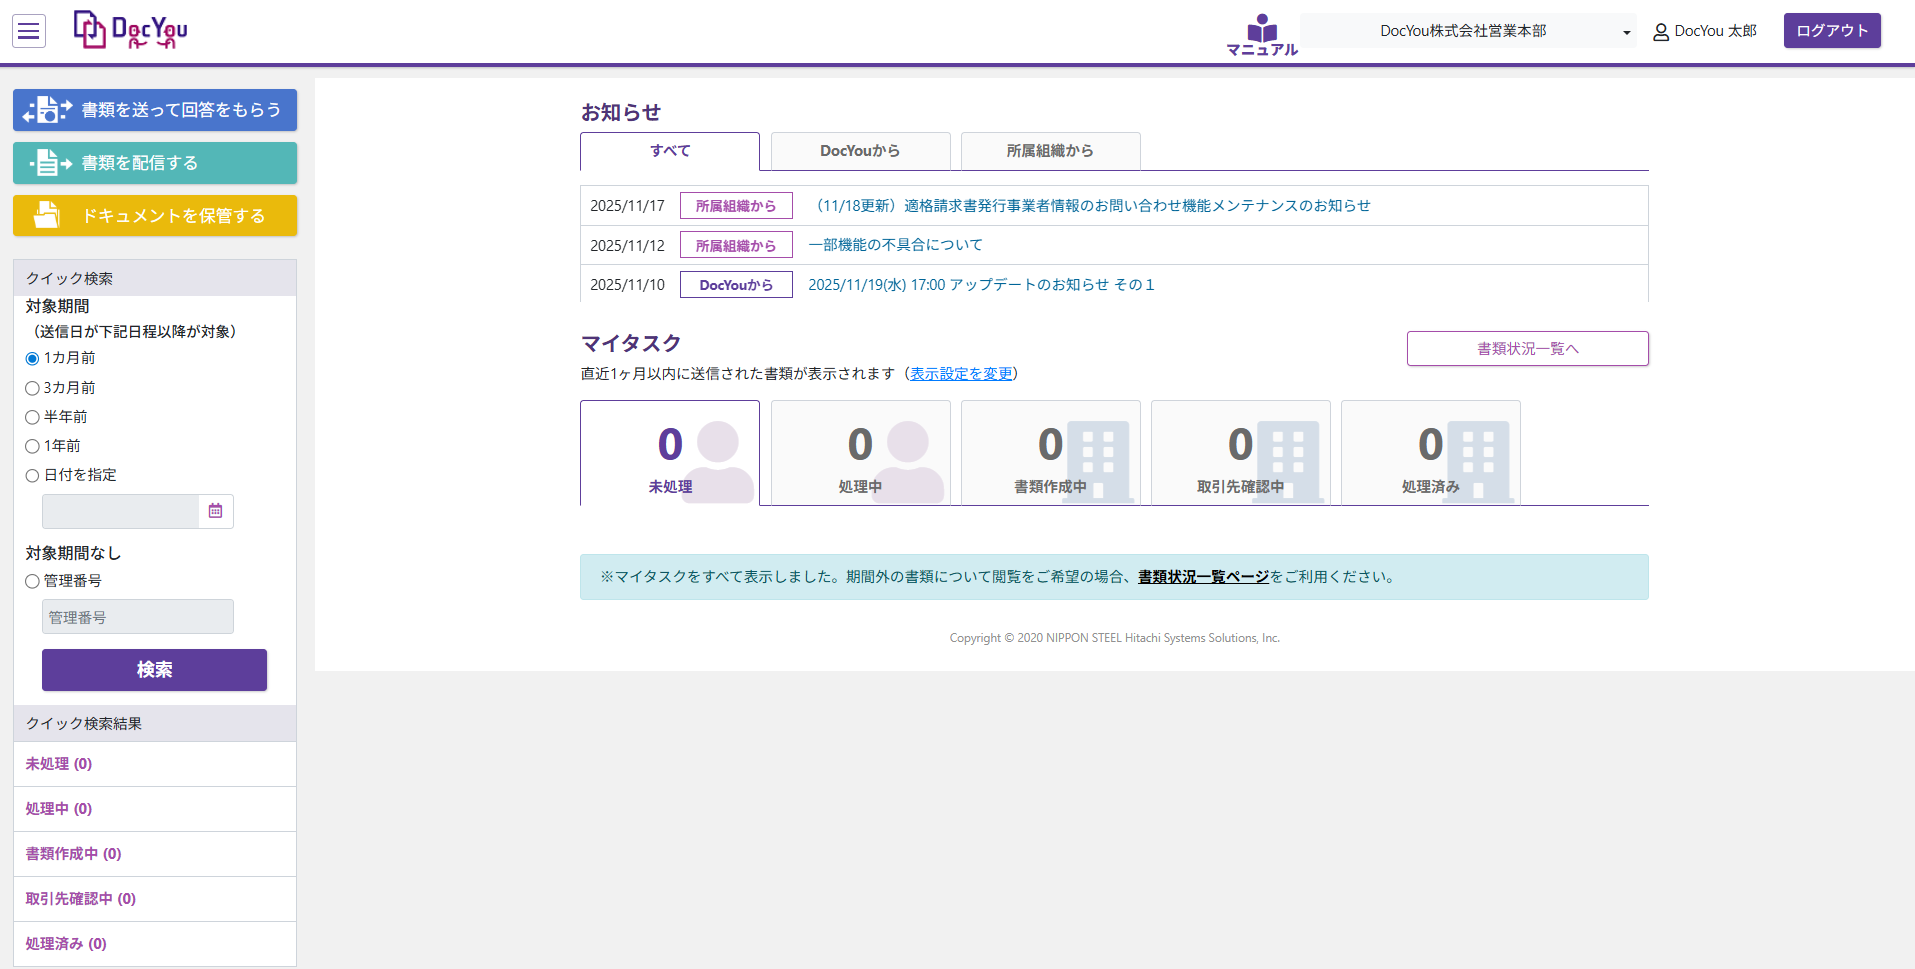Open the 処理中 task tab

pyautogui.click(x=860, y=454)
